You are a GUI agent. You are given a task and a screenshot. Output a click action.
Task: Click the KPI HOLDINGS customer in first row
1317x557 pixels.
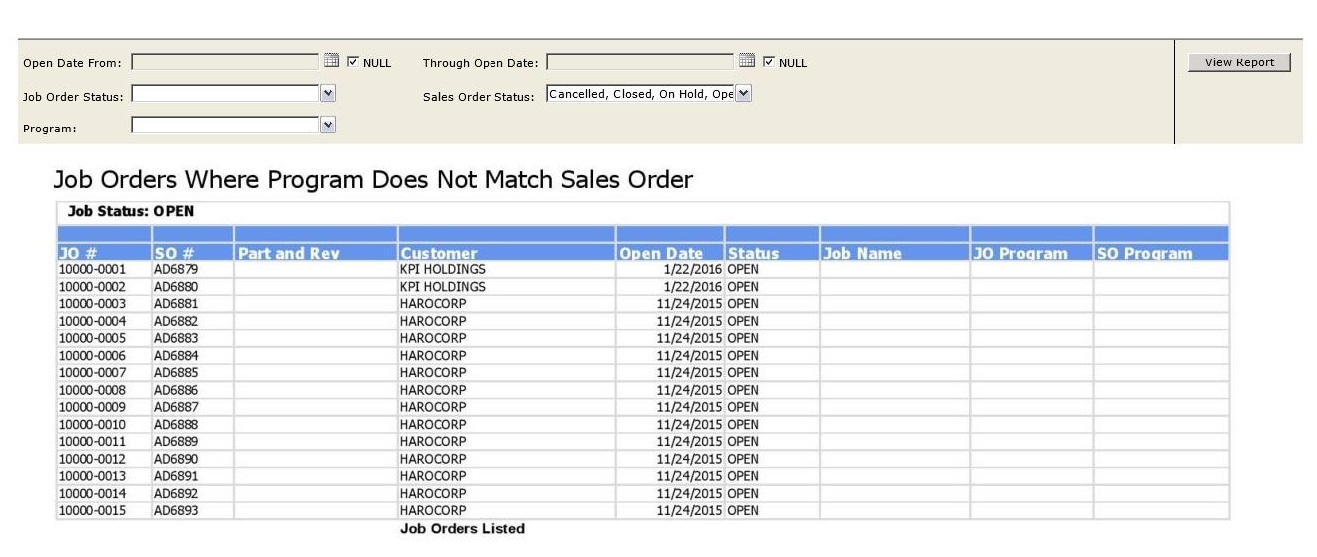click(443, 270)
